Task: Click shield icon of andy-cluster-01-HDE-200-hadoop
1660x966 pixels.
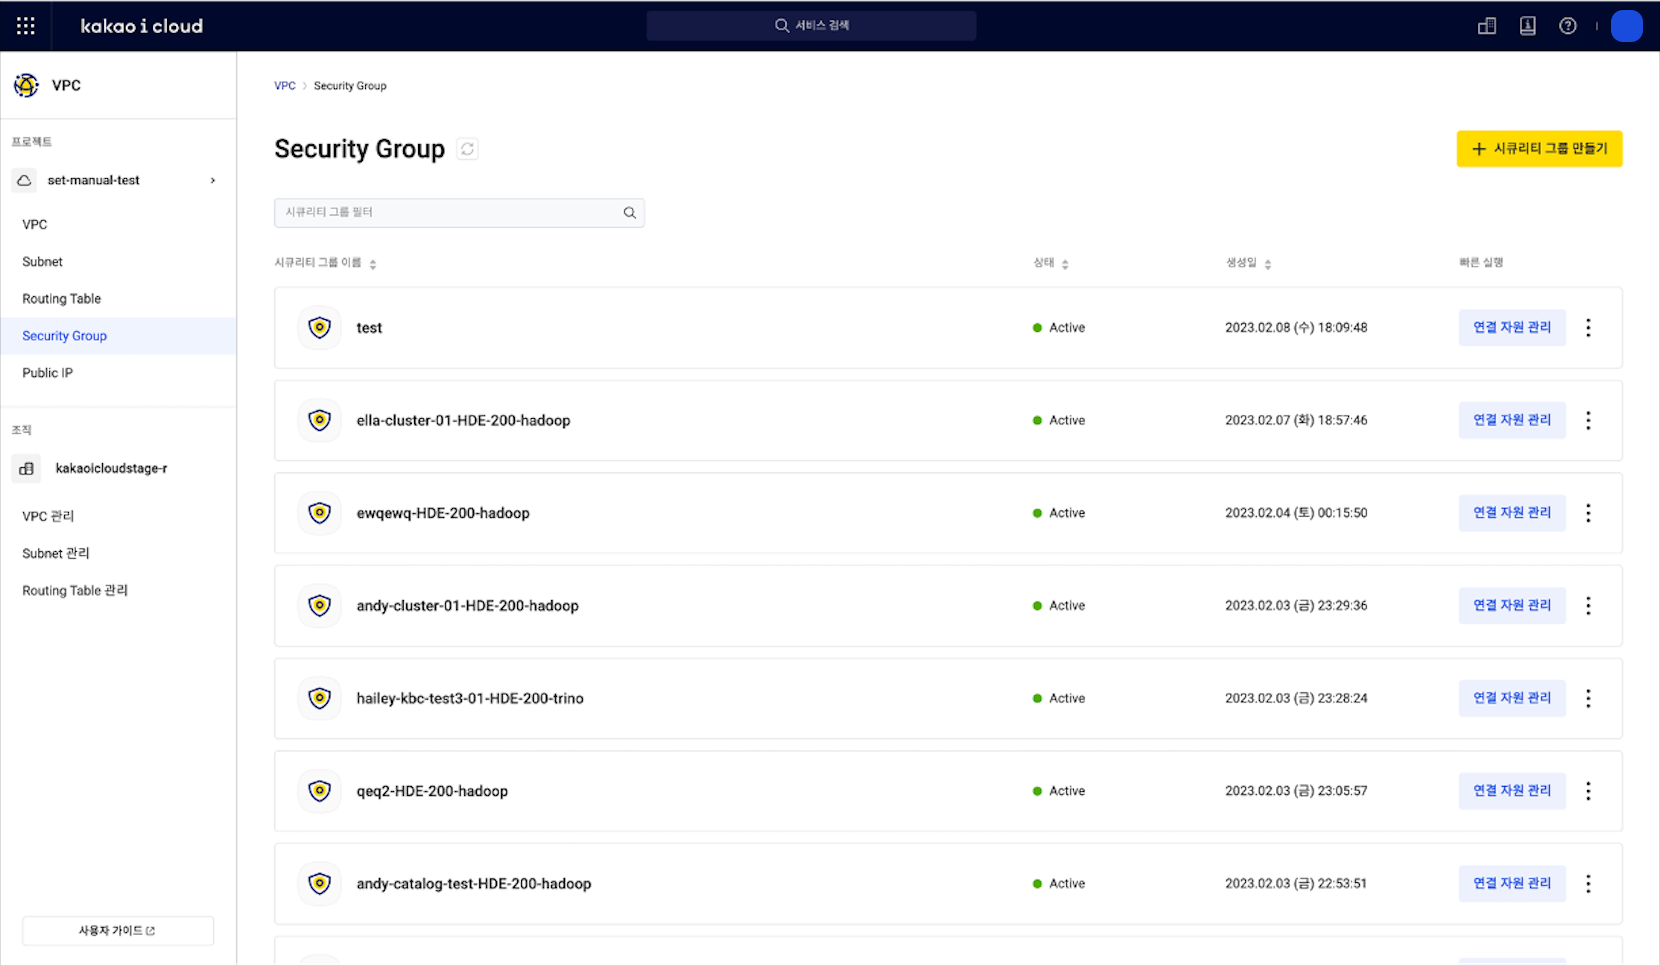Action: pos(320,606)
